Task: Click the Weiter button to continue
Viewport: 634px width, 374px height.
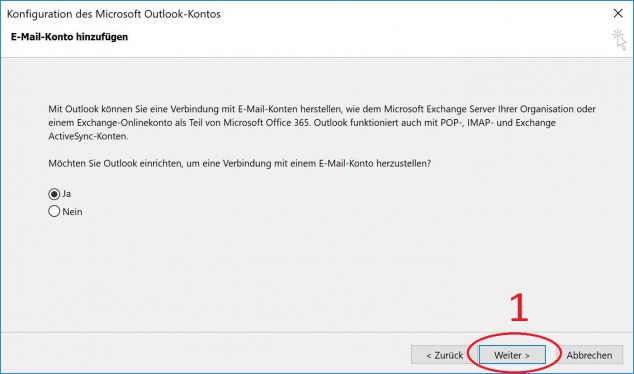Action: [x=512, y=355]
